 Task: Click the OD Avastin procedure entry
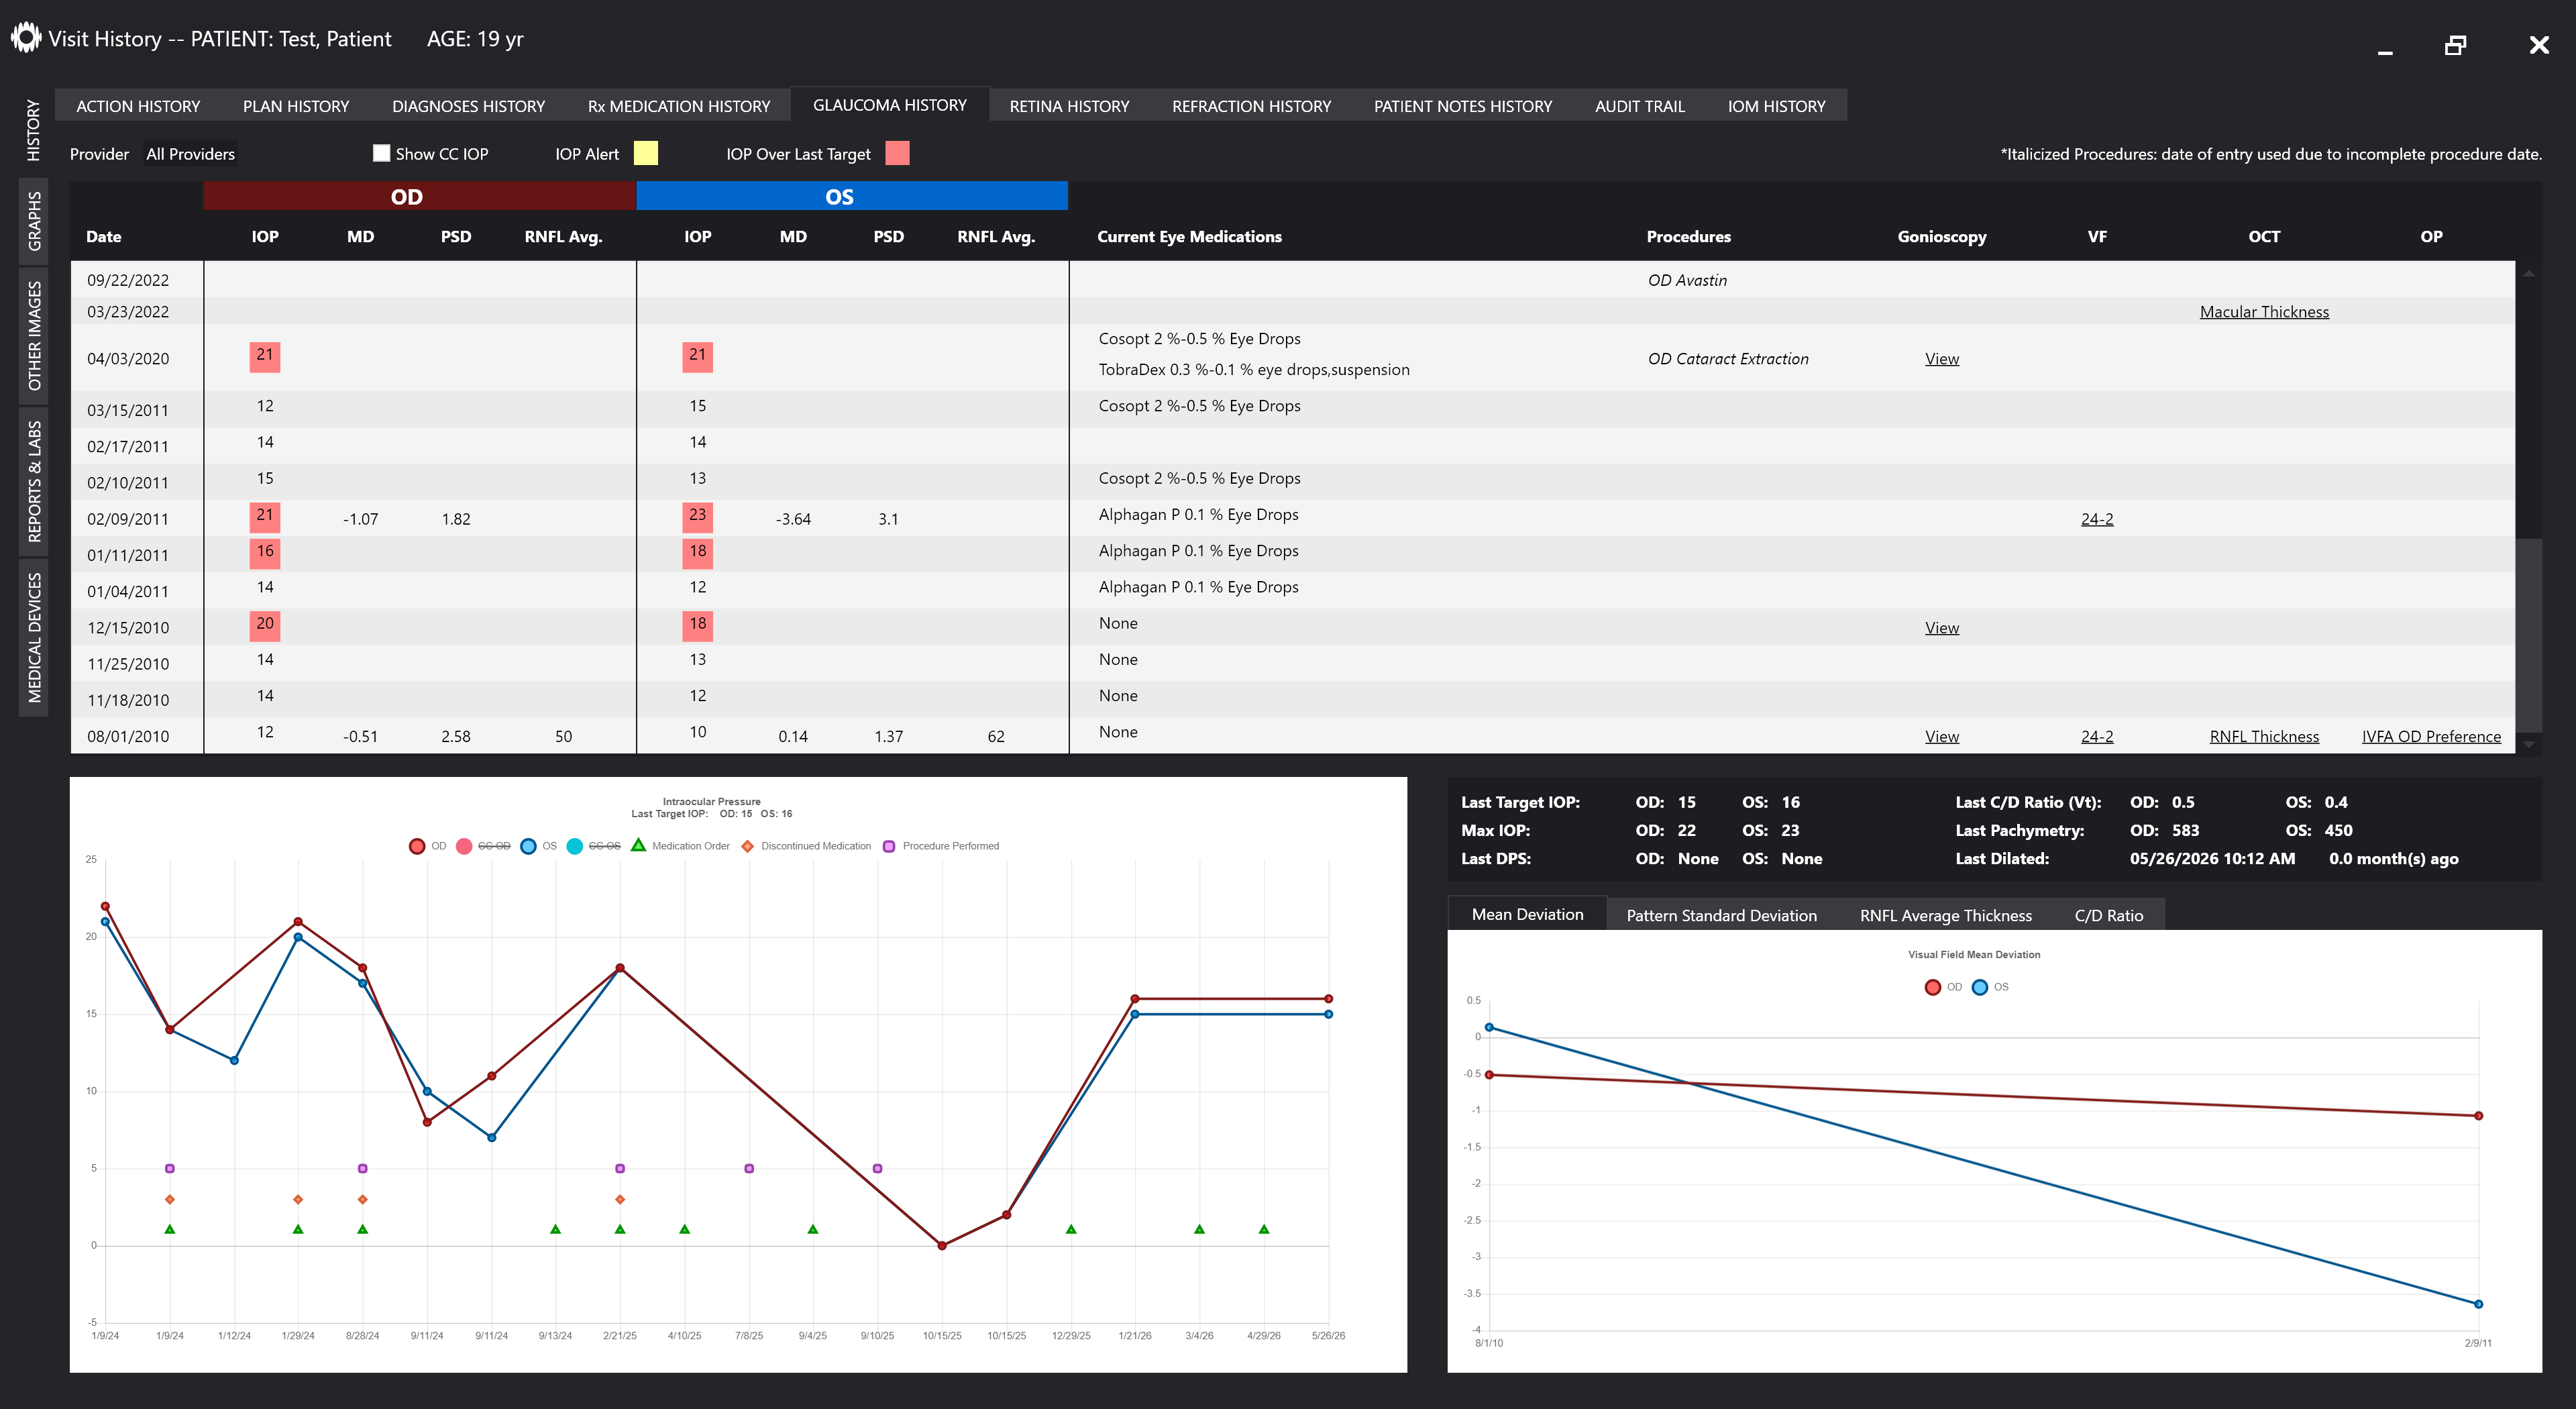[1687, 281]
